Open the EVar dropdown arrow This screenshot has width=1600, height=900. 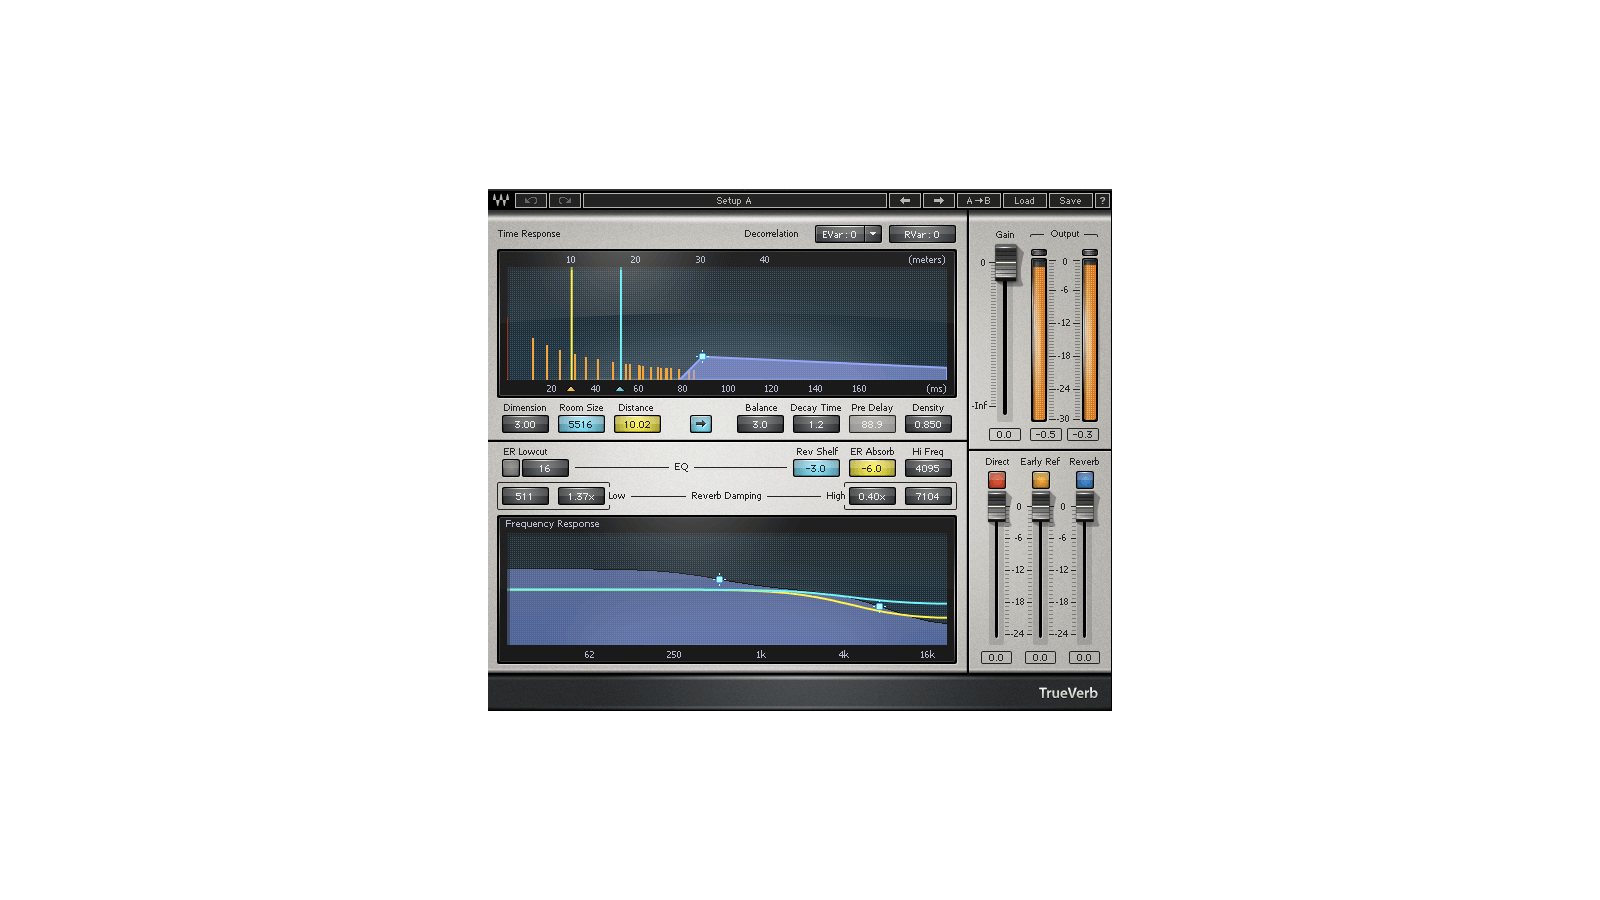pyautogui.click(x=873, y=234)
